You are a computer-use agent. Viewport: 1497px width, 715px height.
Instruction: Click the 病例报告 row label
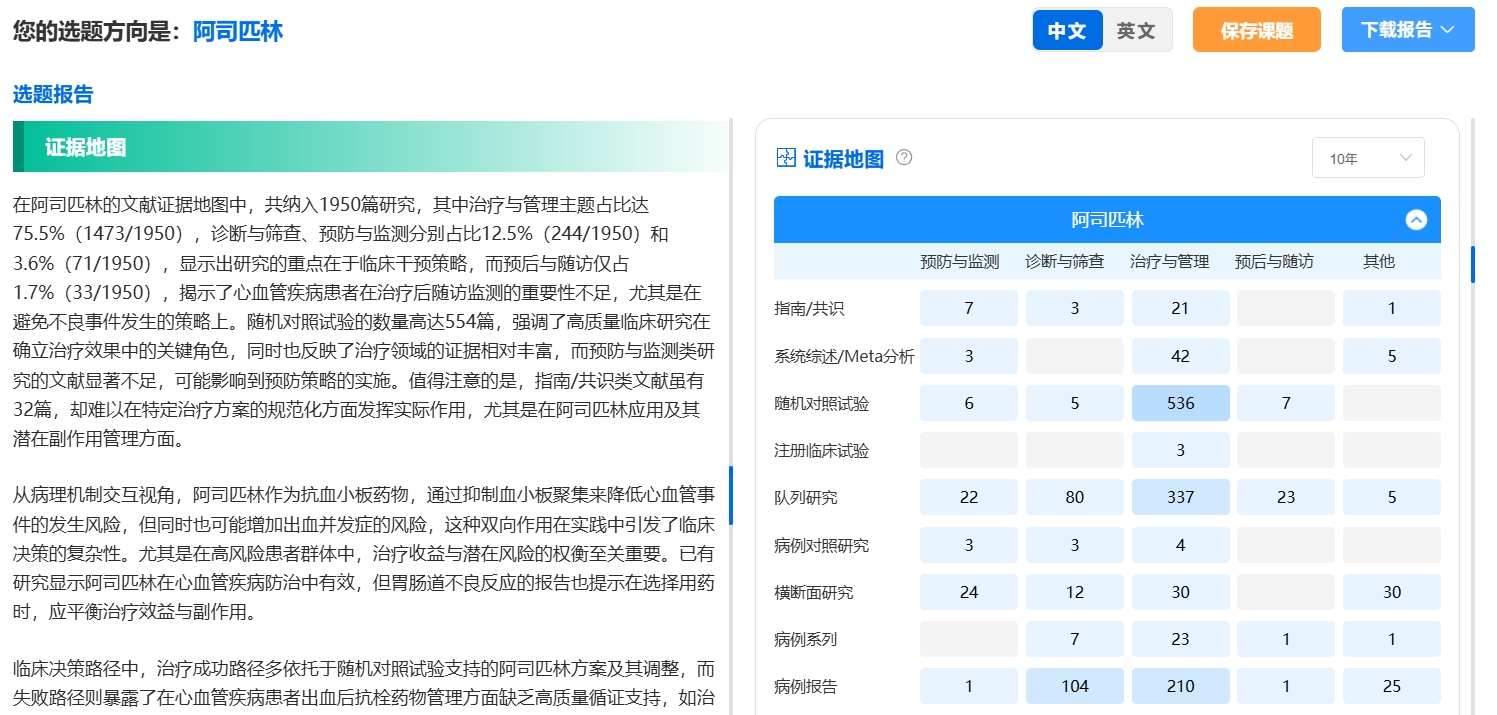click(806, 686)
